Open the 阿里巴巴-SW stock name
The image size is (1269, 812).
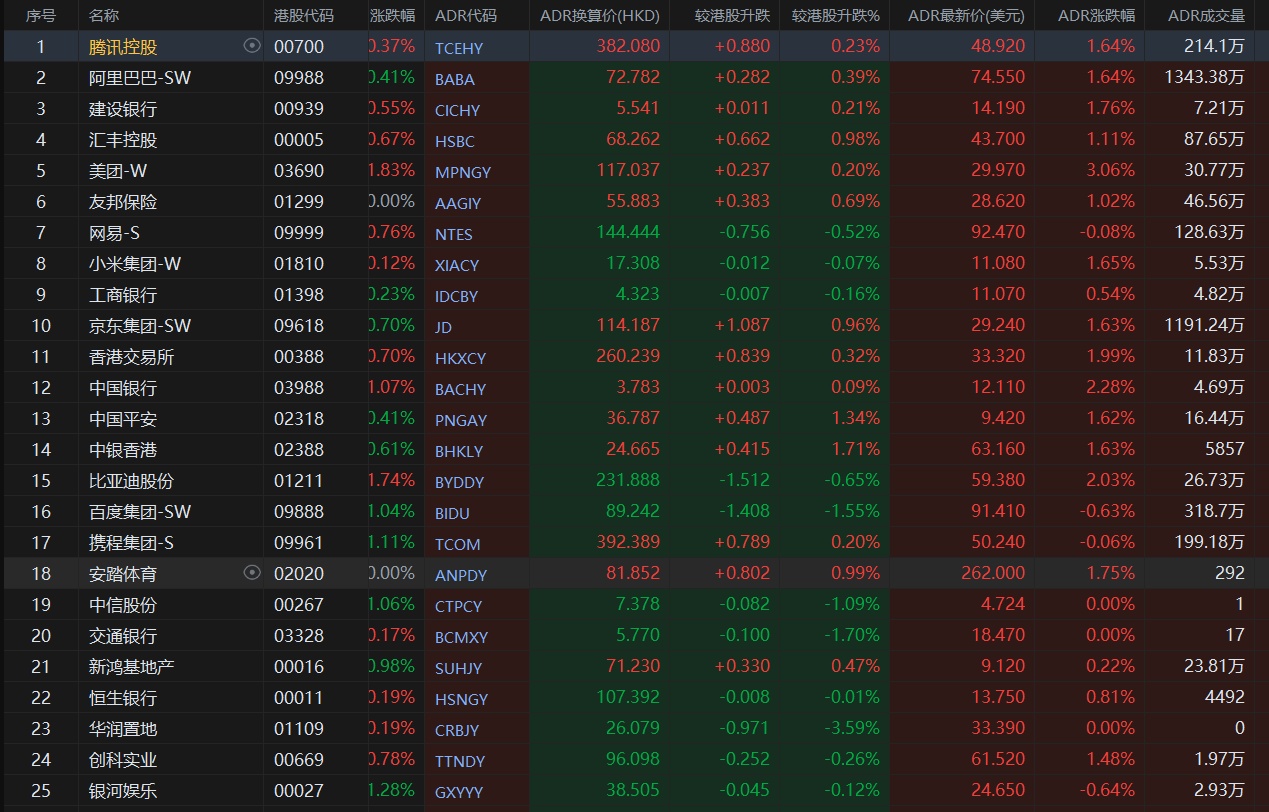pos(140,77)
